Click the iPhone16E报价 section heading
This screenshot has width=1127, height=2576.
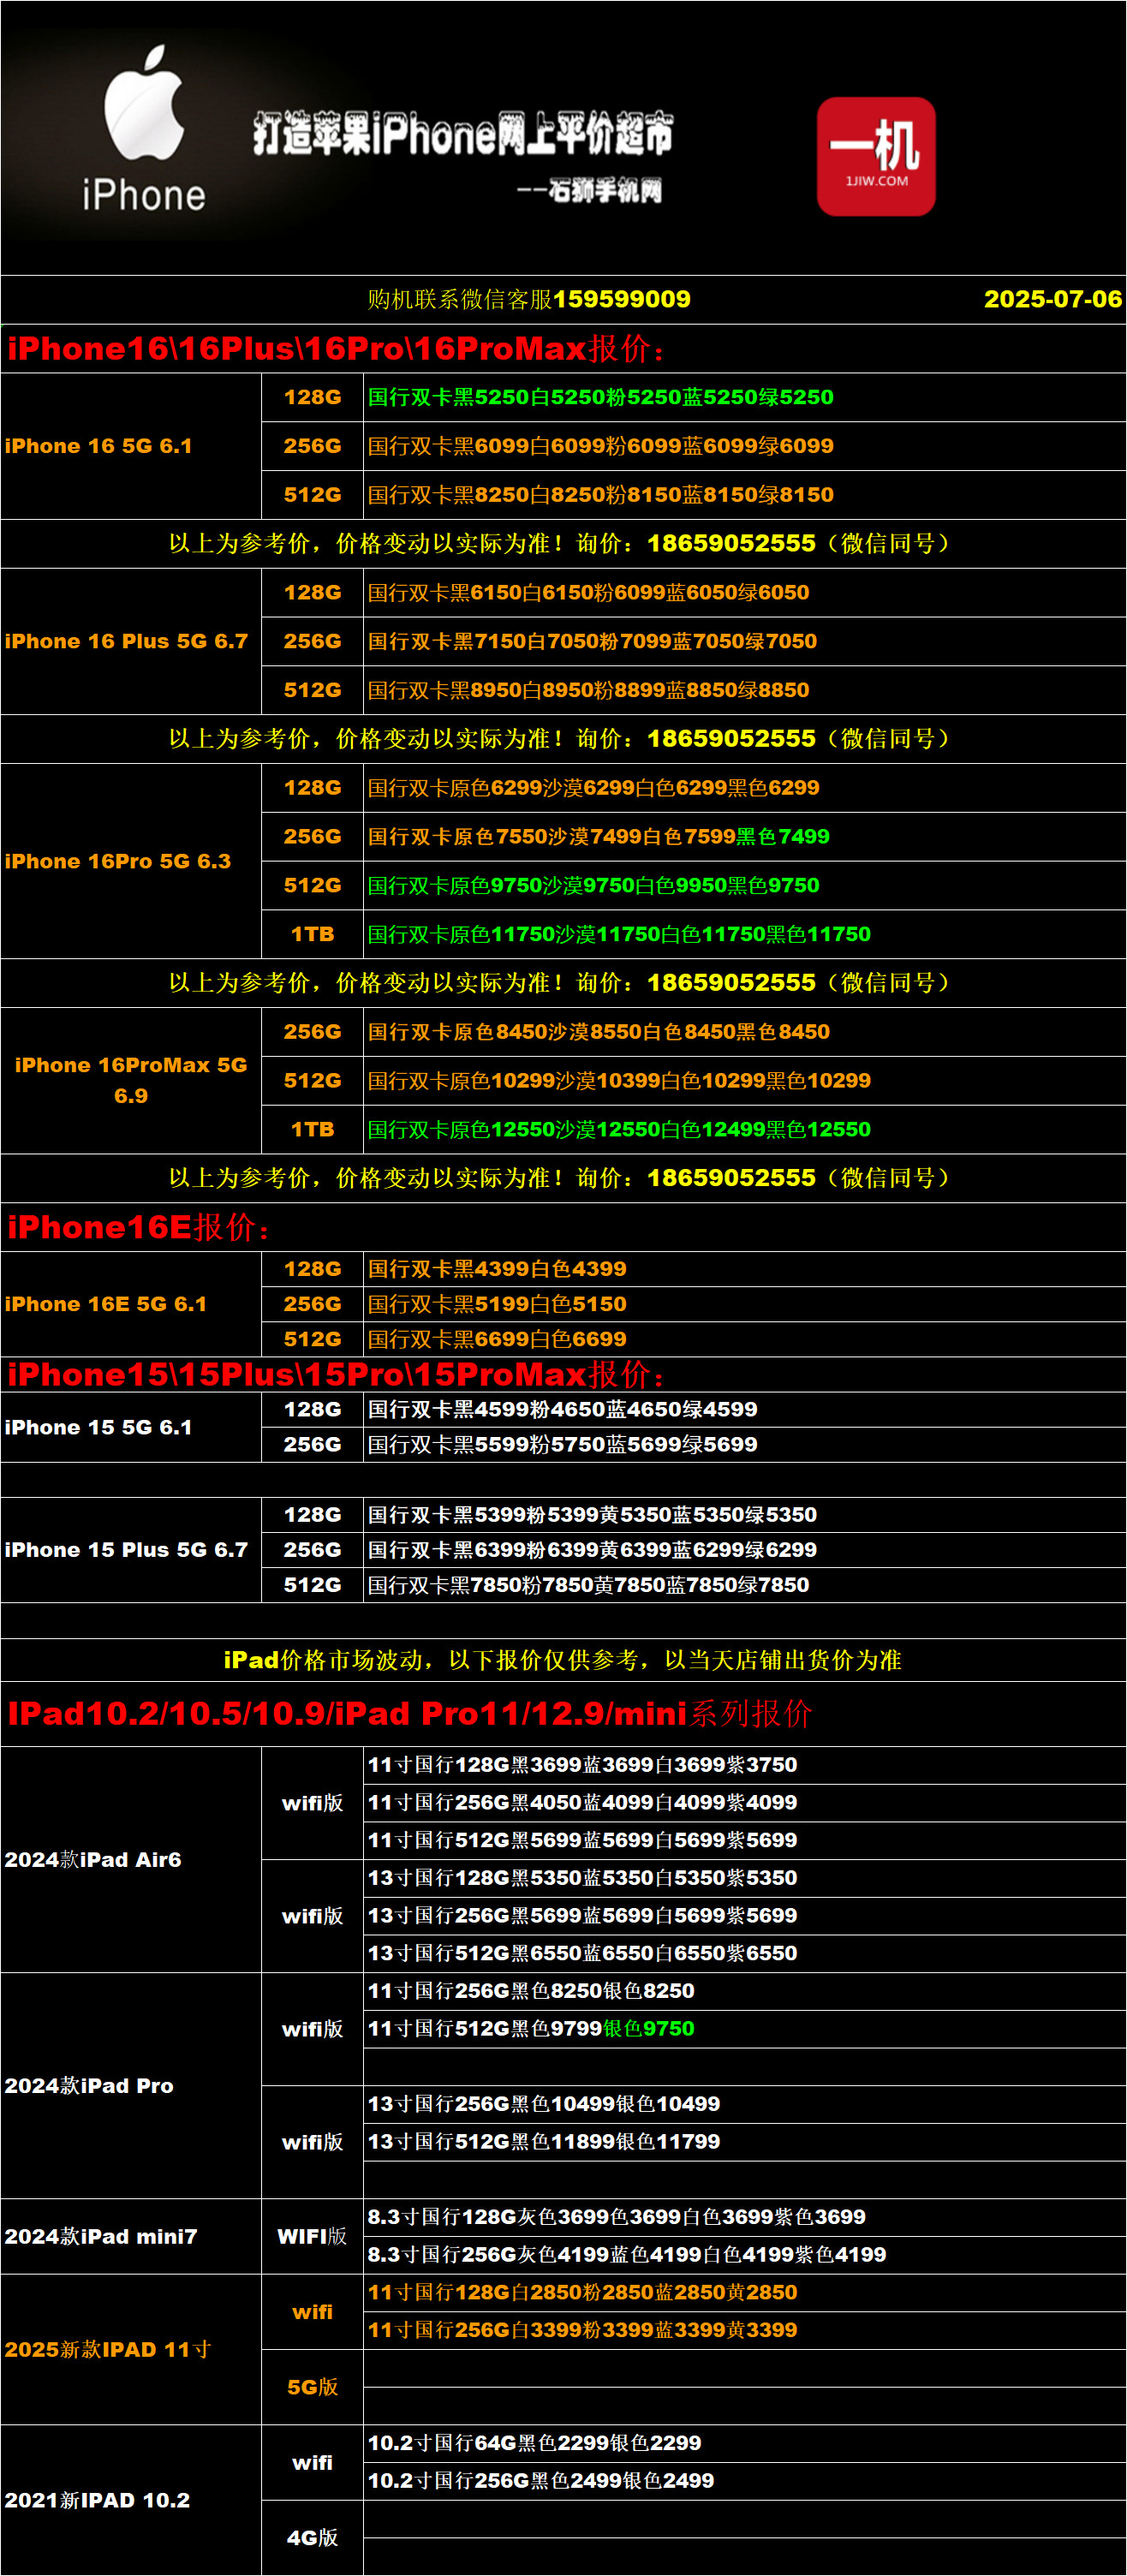point(139,1227)
